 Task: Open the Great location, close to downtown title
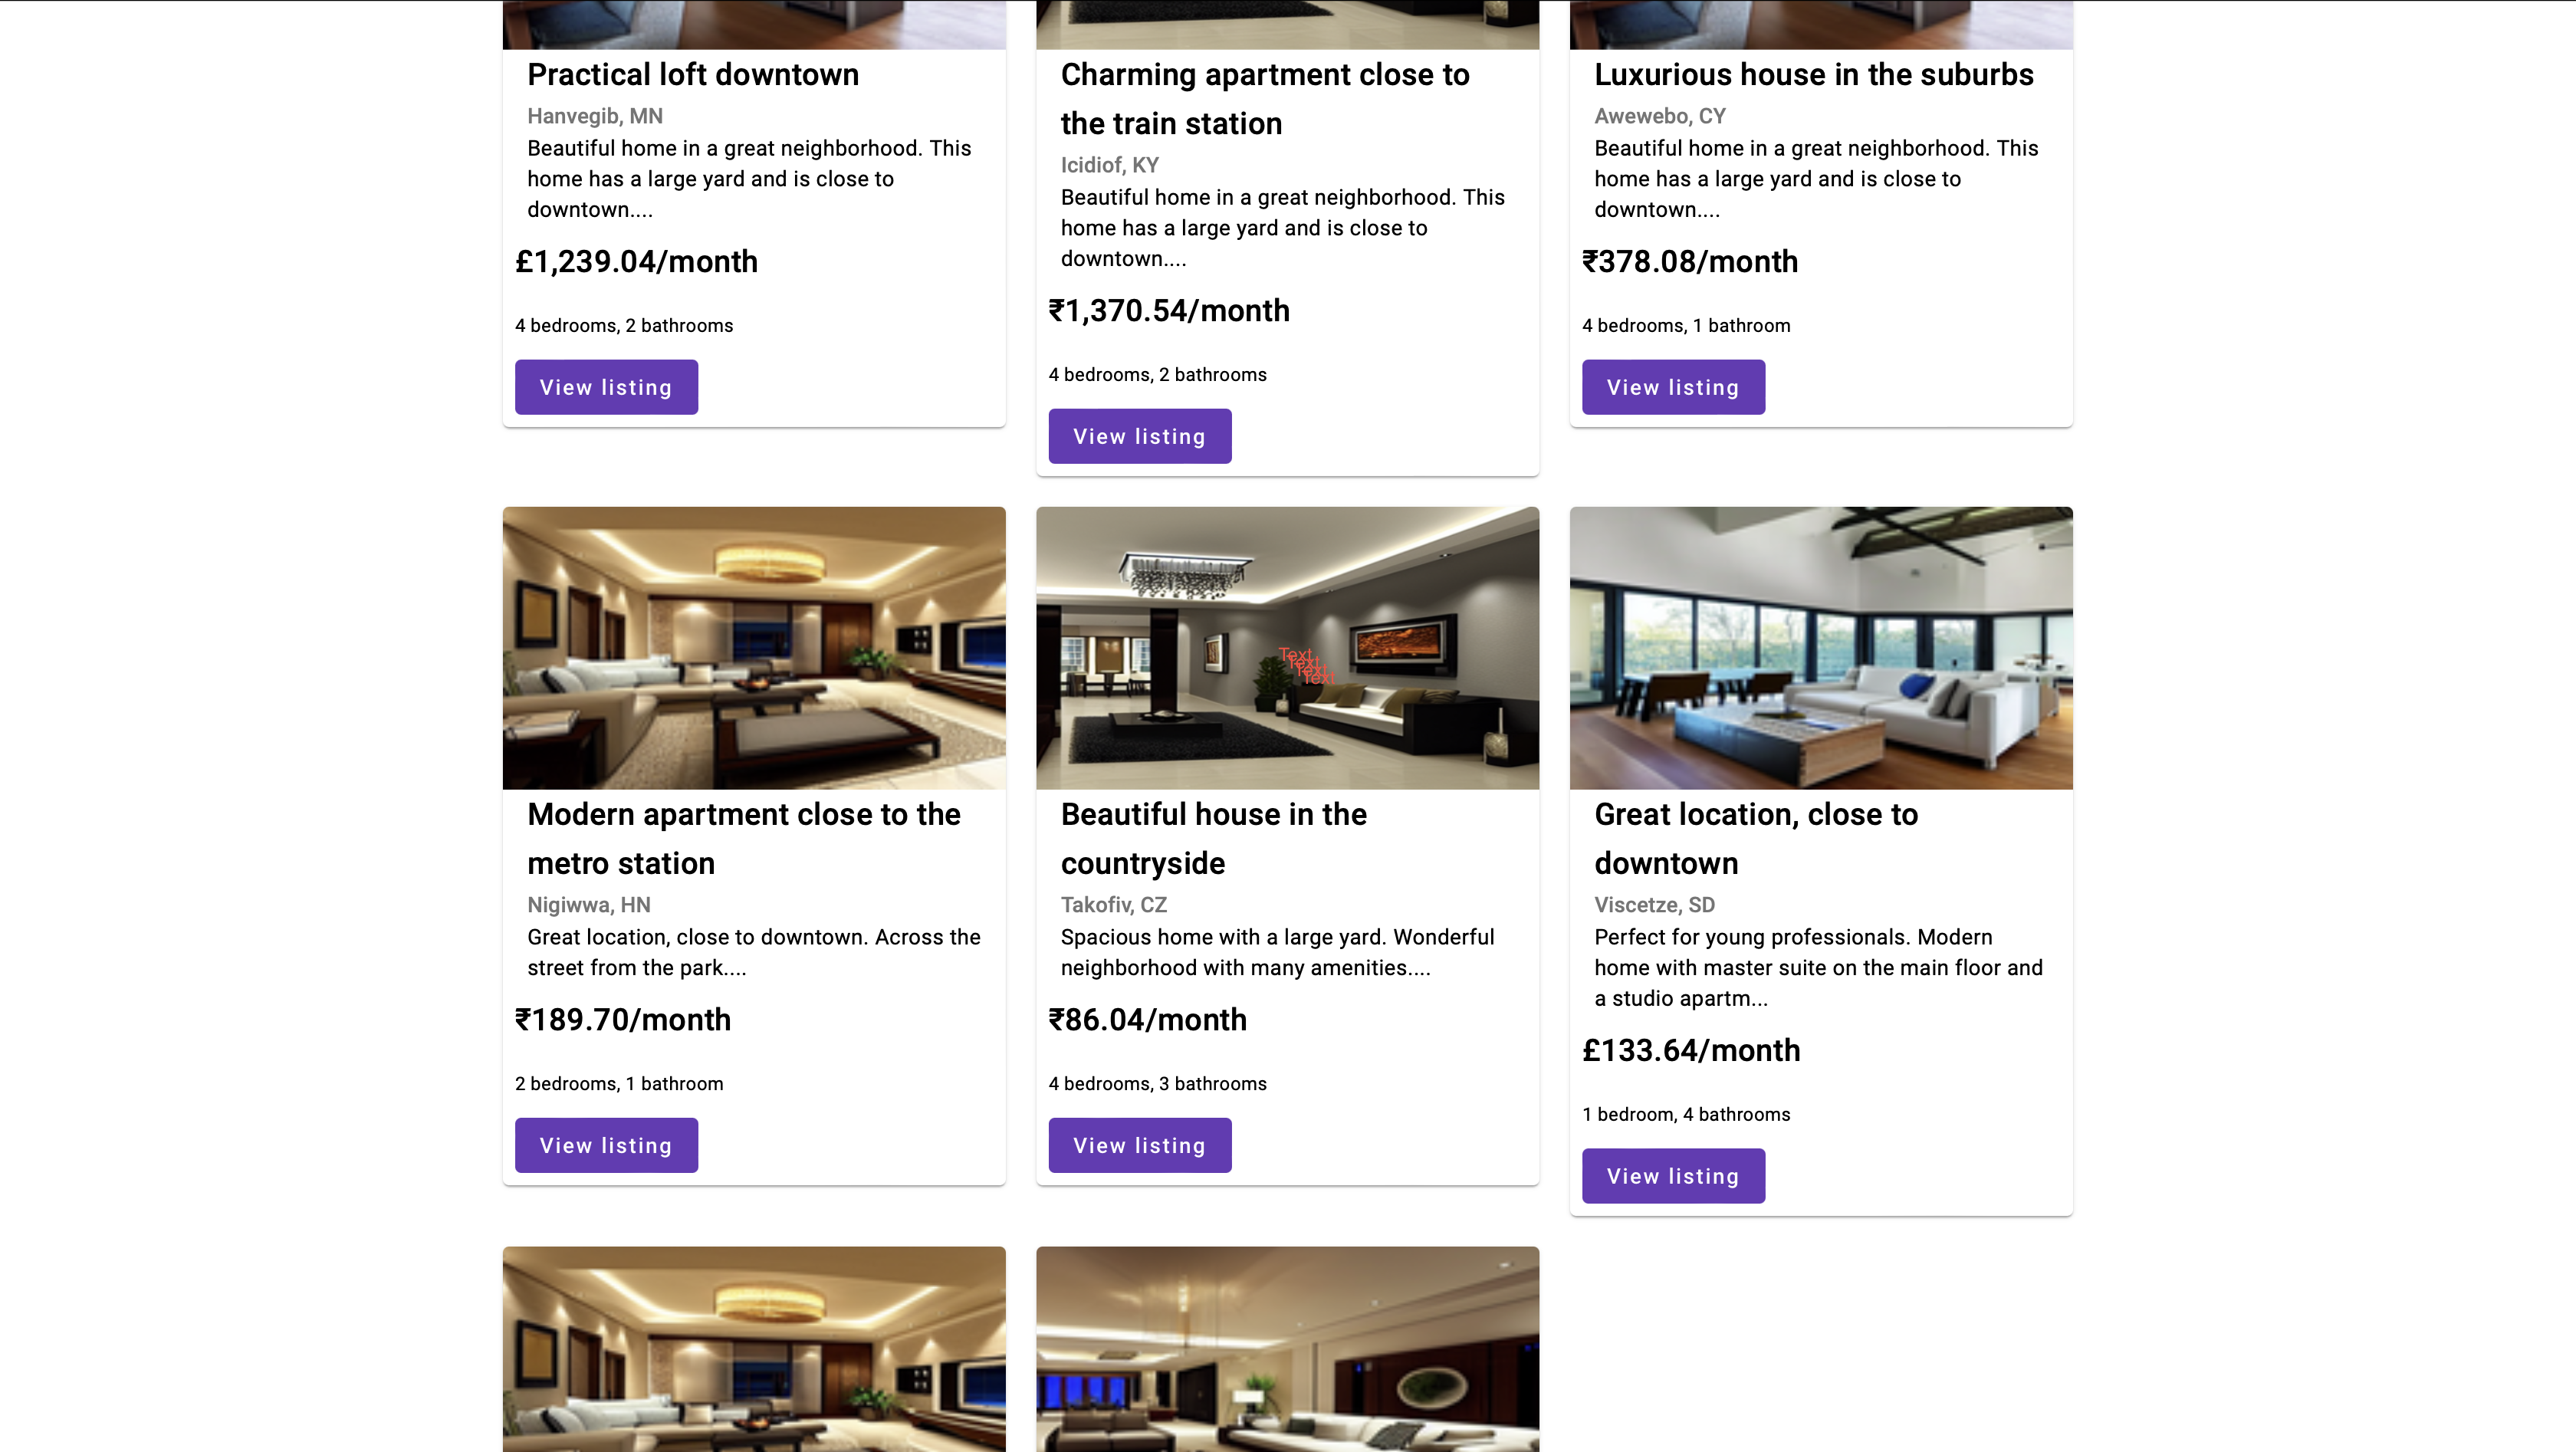pyautogui.click(x=1756, y=838)
